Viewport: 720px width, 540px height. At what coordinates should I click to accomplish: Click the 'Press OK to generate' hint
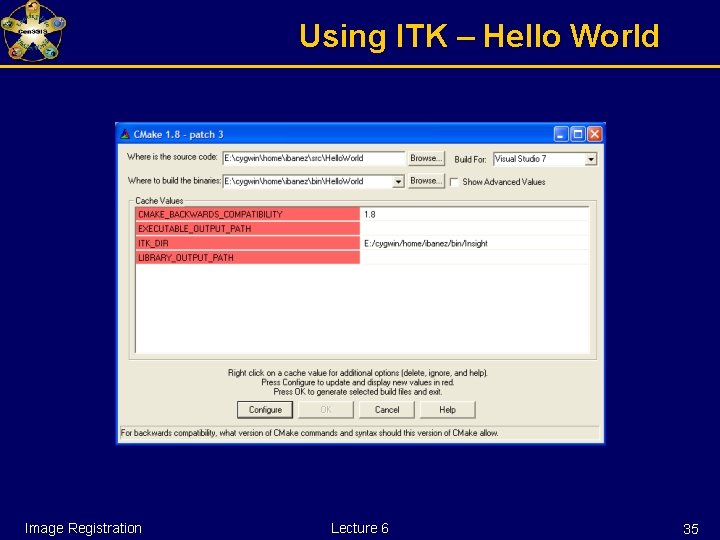tap(358, 392)
